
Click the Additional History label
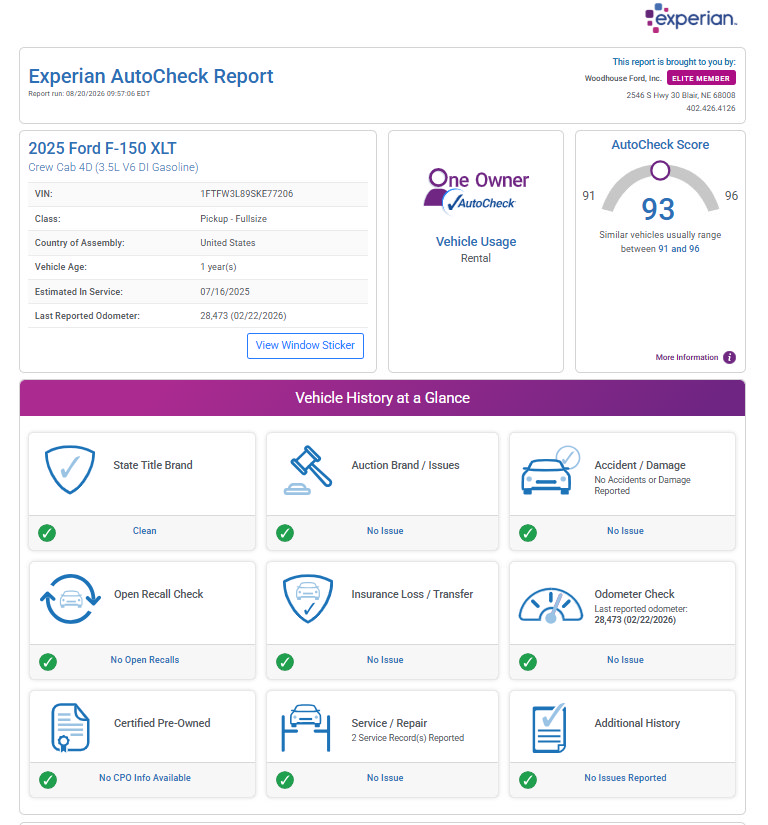coord(638,723)
